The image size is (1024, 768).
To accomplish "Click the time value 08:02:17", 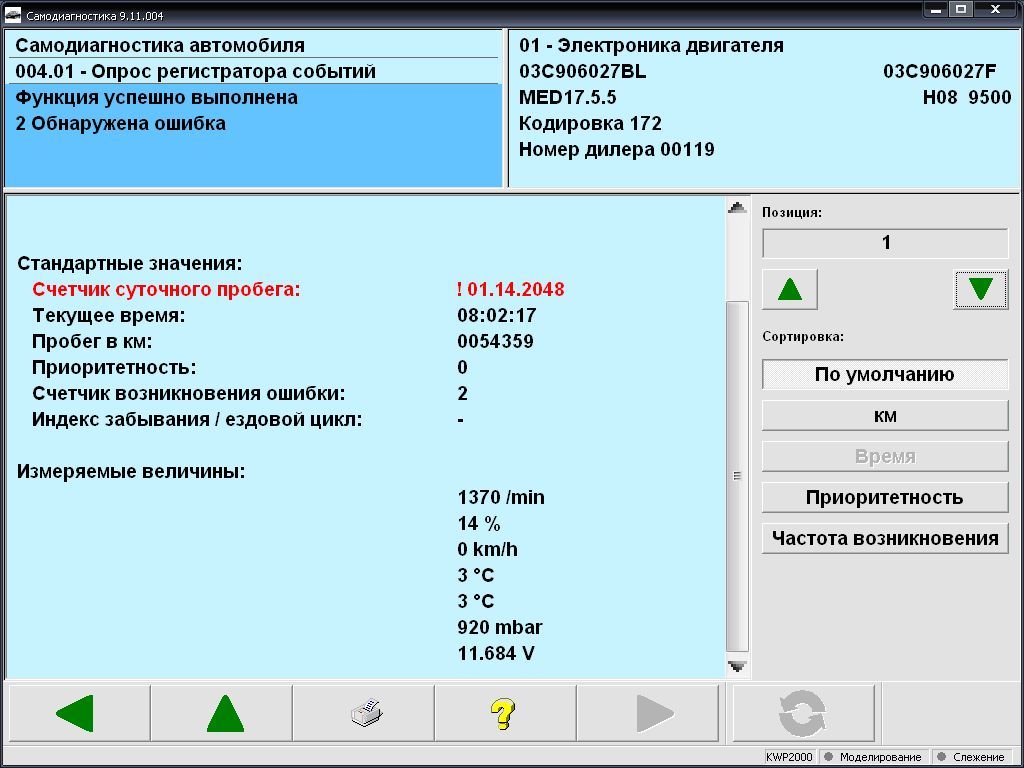I will point(497,315).
